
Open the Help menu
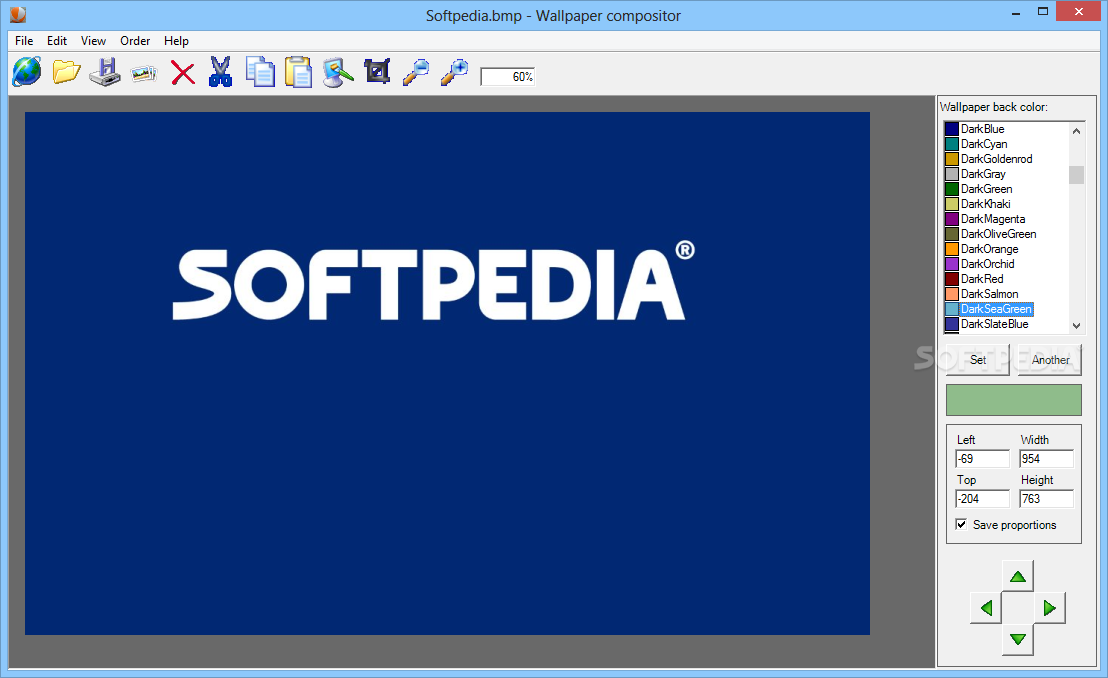pos(176,41)
